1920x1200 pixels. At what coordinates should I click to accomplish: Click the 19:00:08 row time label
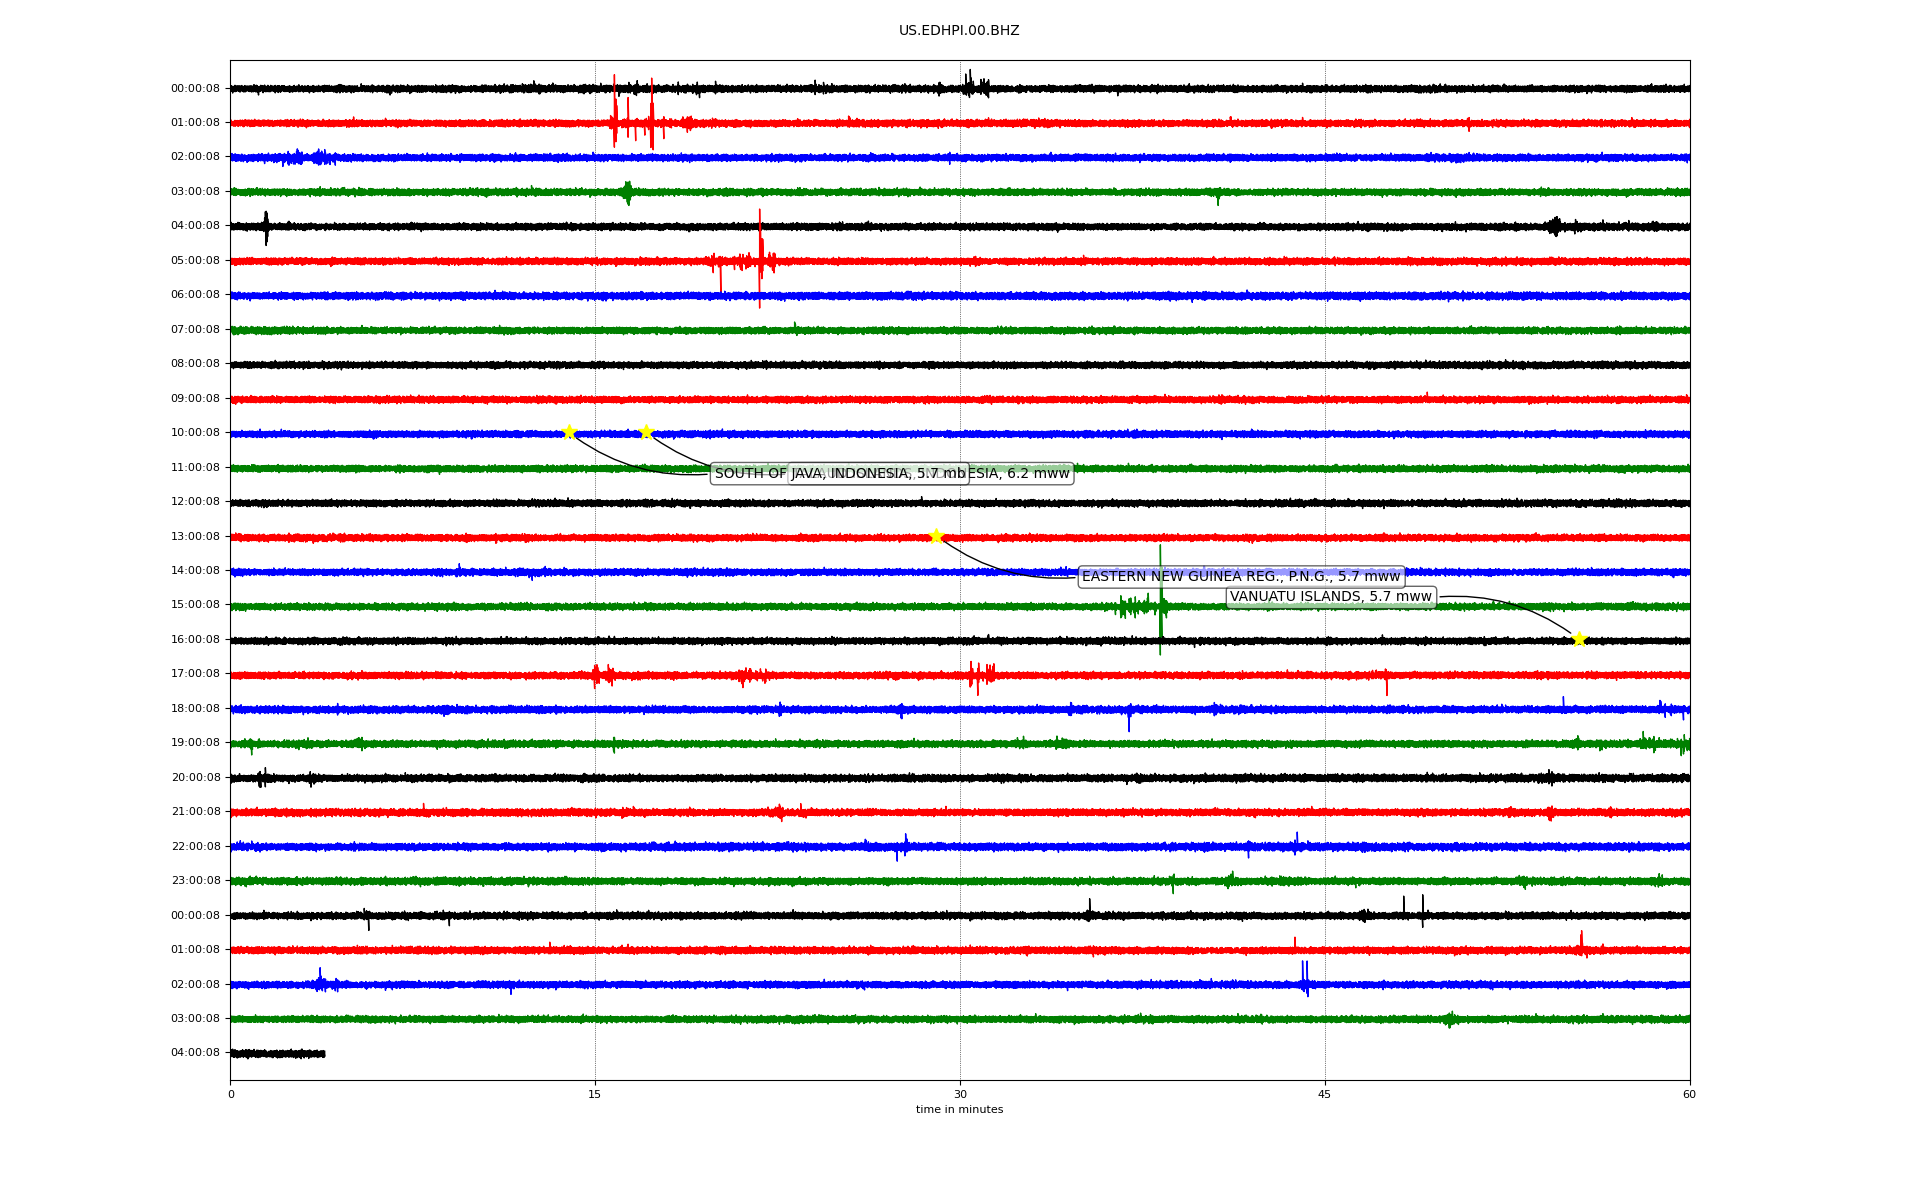pos(195,743)
